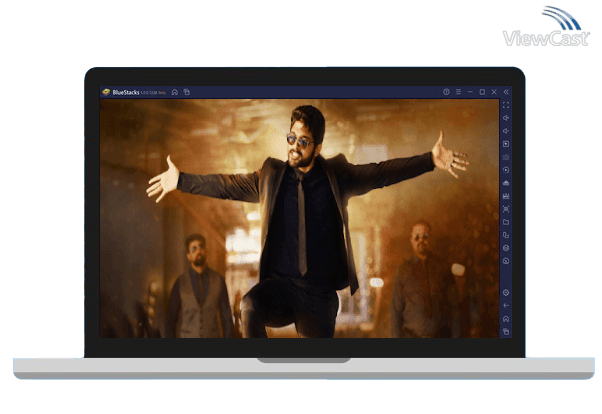602x414 pixels.
Task: Open the home icon in BlueStacks title bar
Action: [175, 92]
